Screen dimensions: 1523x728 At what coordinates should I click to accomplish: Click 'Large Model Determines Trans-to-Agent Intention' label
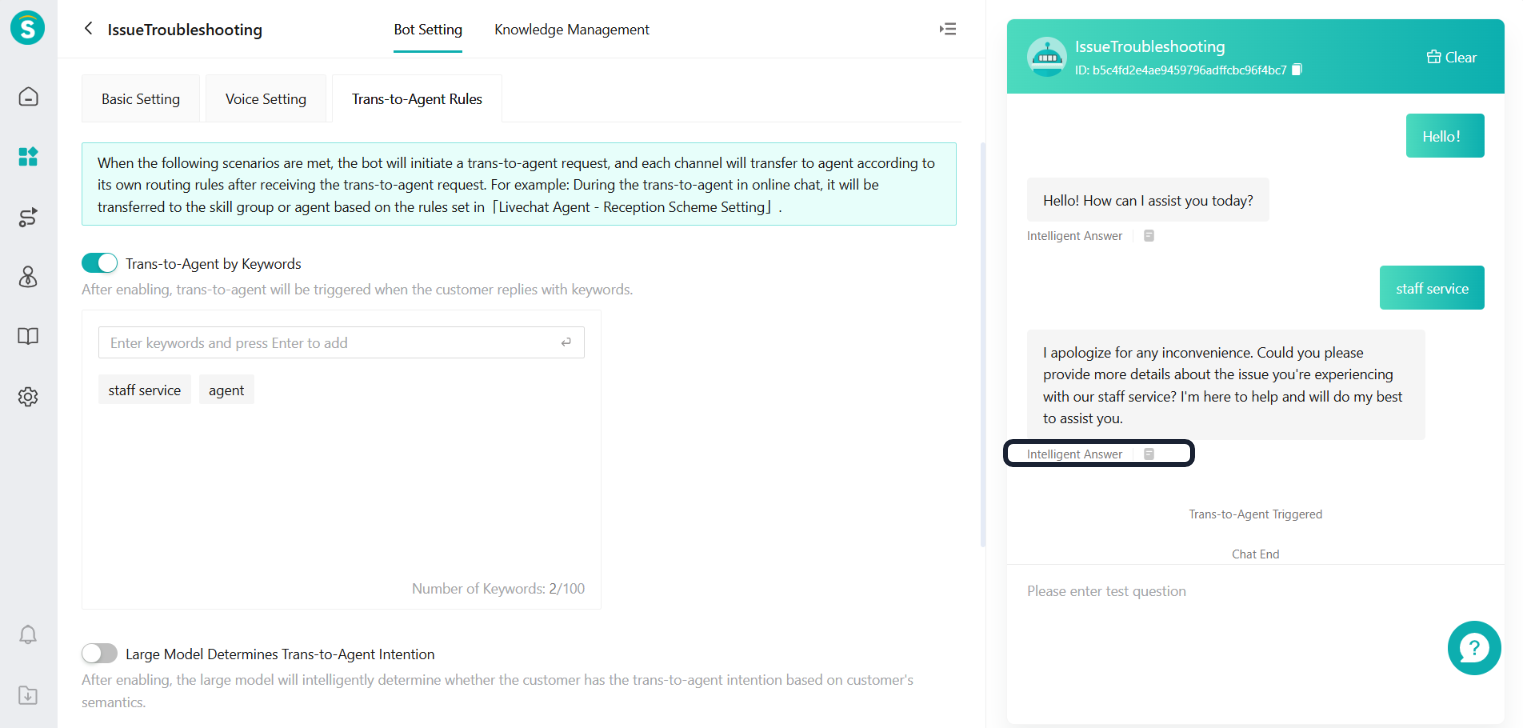[280, 654]
